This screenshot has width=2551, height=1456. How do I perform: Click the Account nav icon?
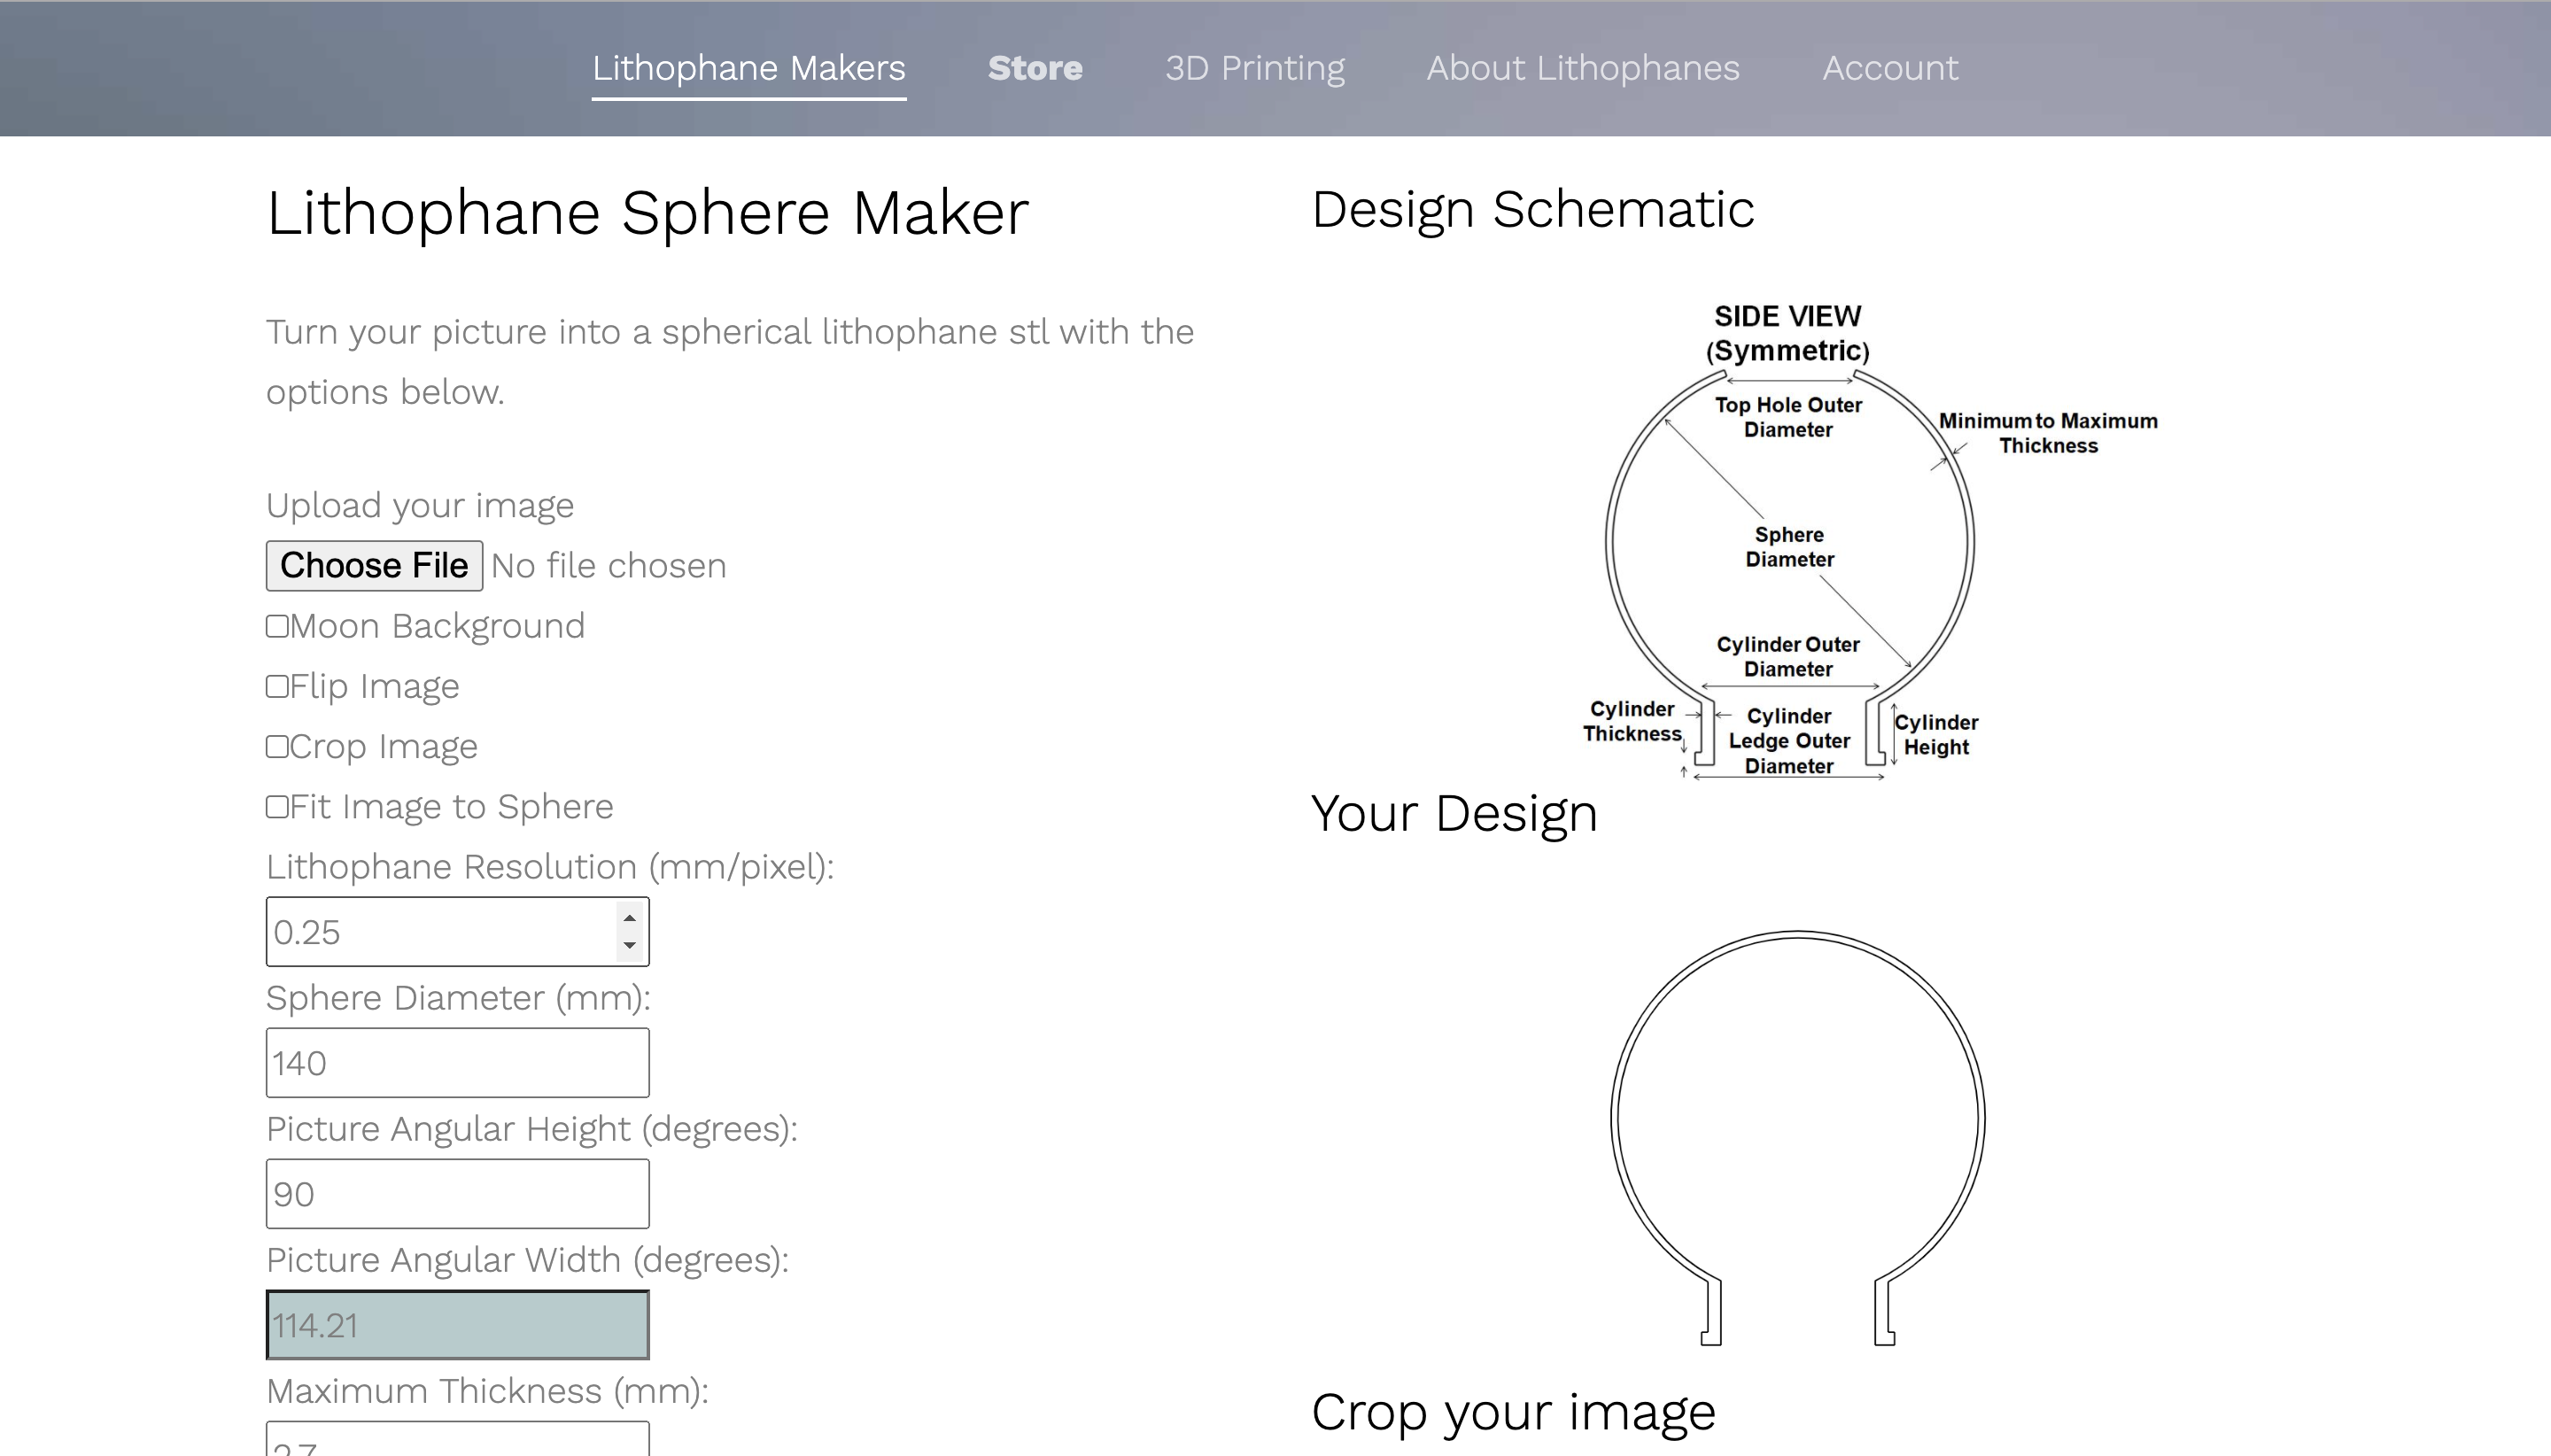pyautogui.click(x=1890, y=66)
